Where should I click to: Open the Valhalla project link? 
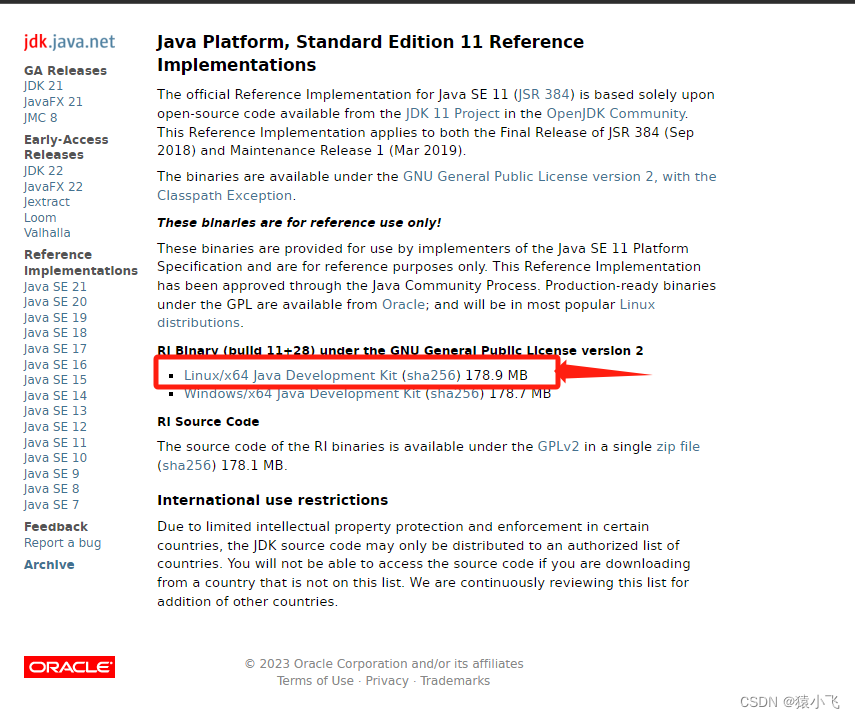click(47, 233)
